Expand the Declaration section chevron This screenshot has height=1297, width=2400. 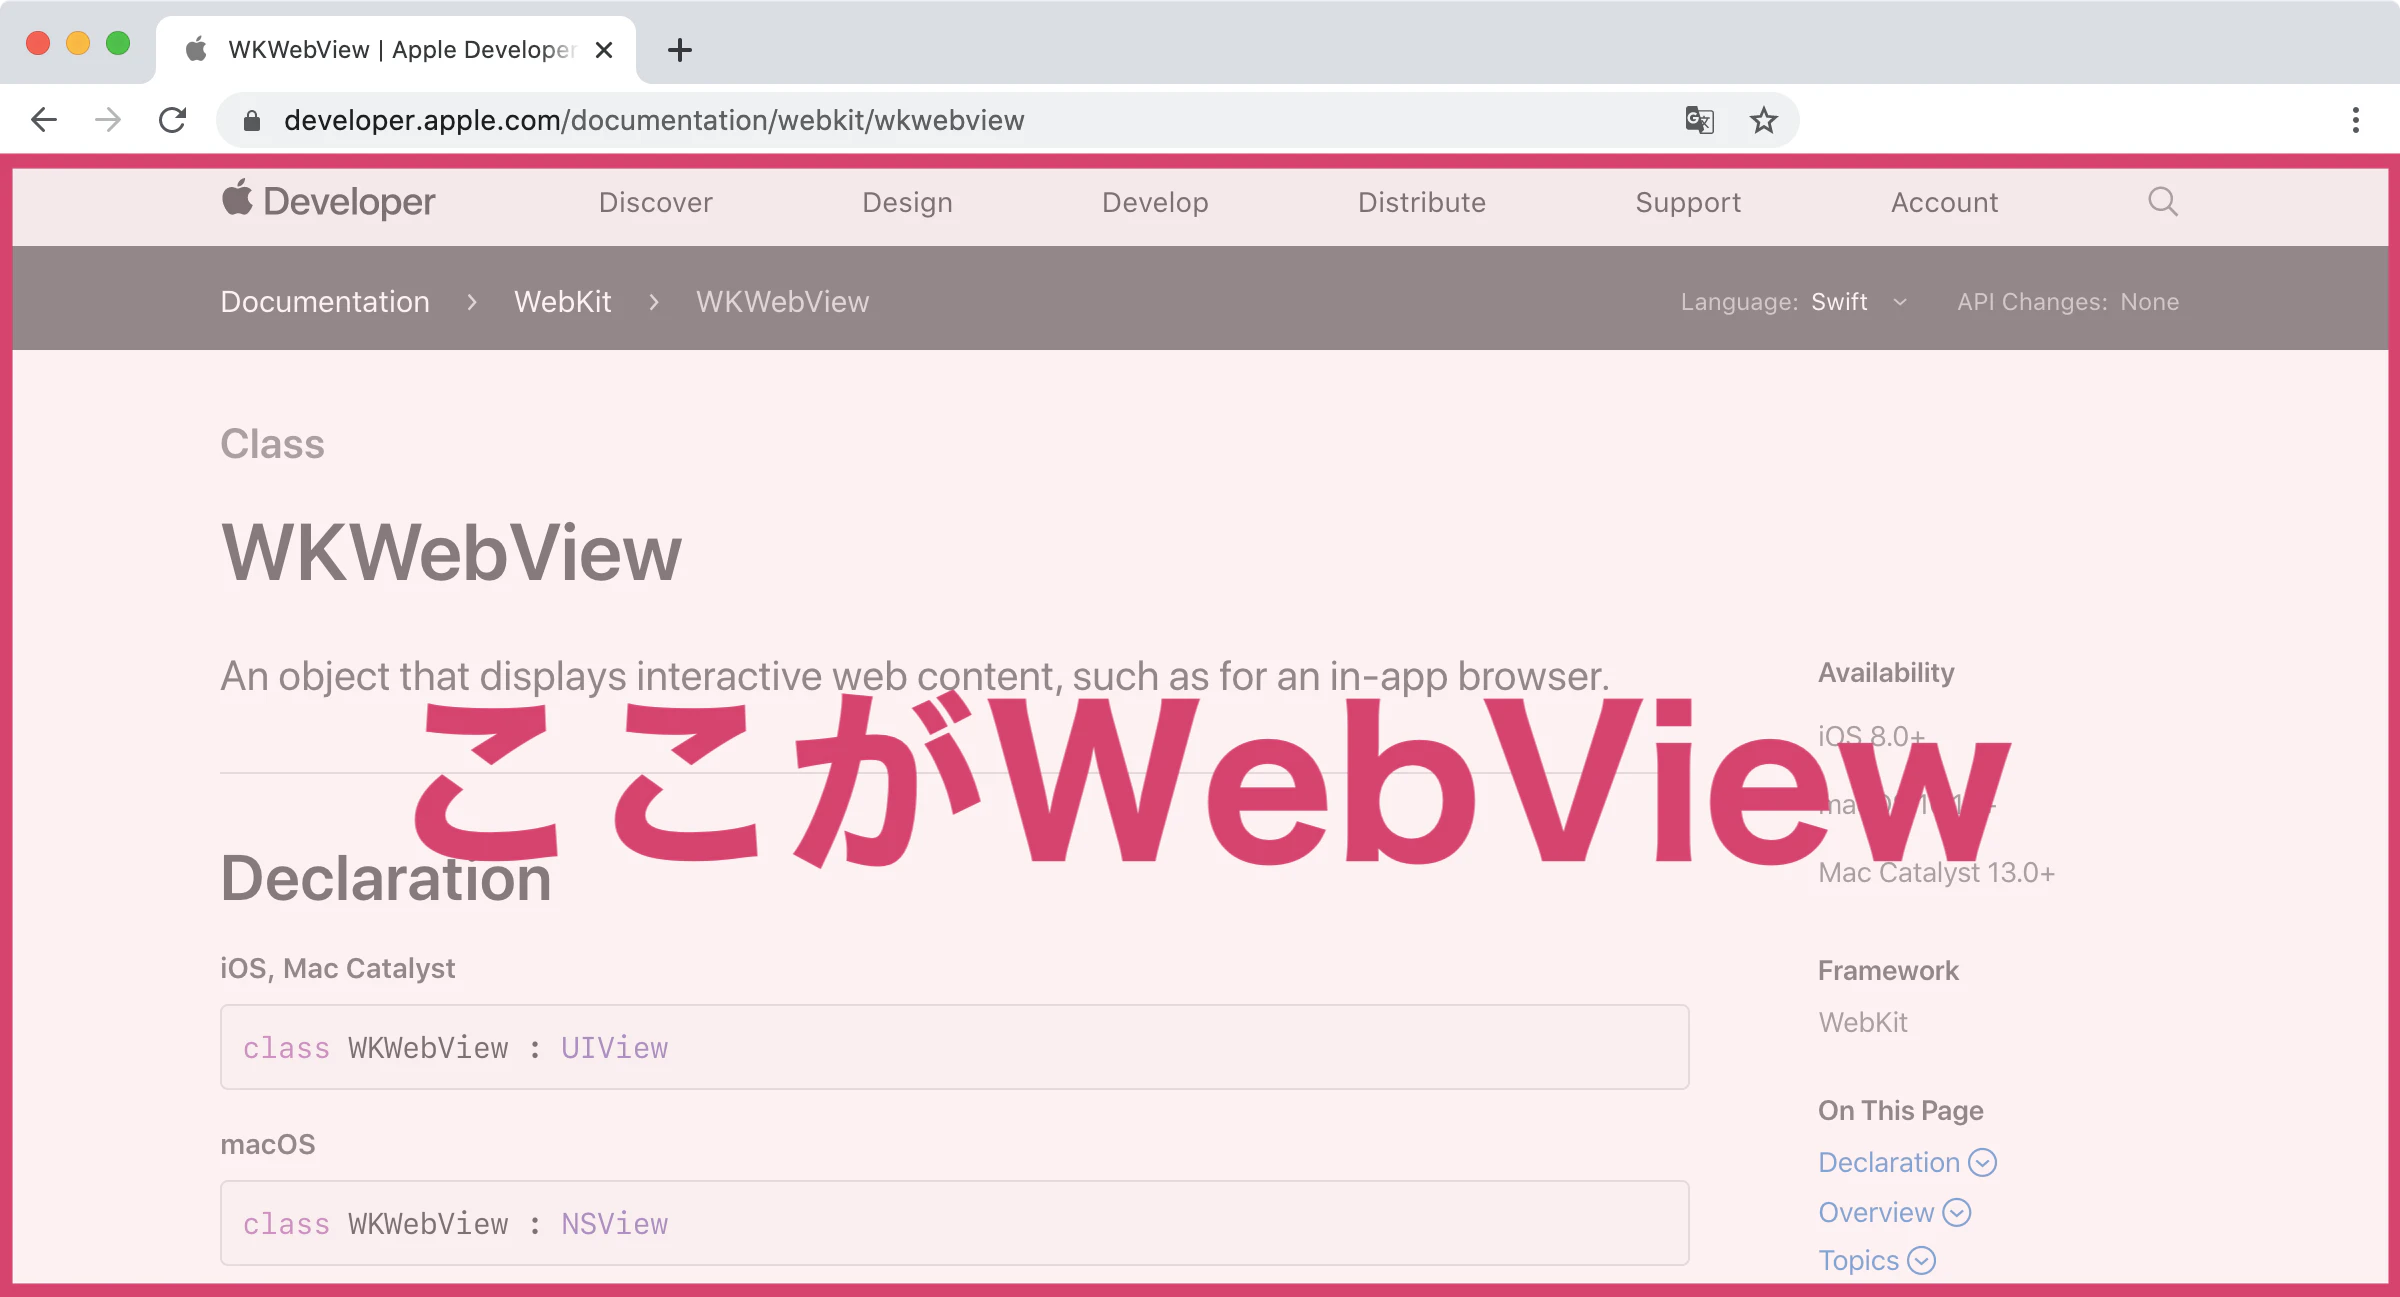point(1983,1162)
